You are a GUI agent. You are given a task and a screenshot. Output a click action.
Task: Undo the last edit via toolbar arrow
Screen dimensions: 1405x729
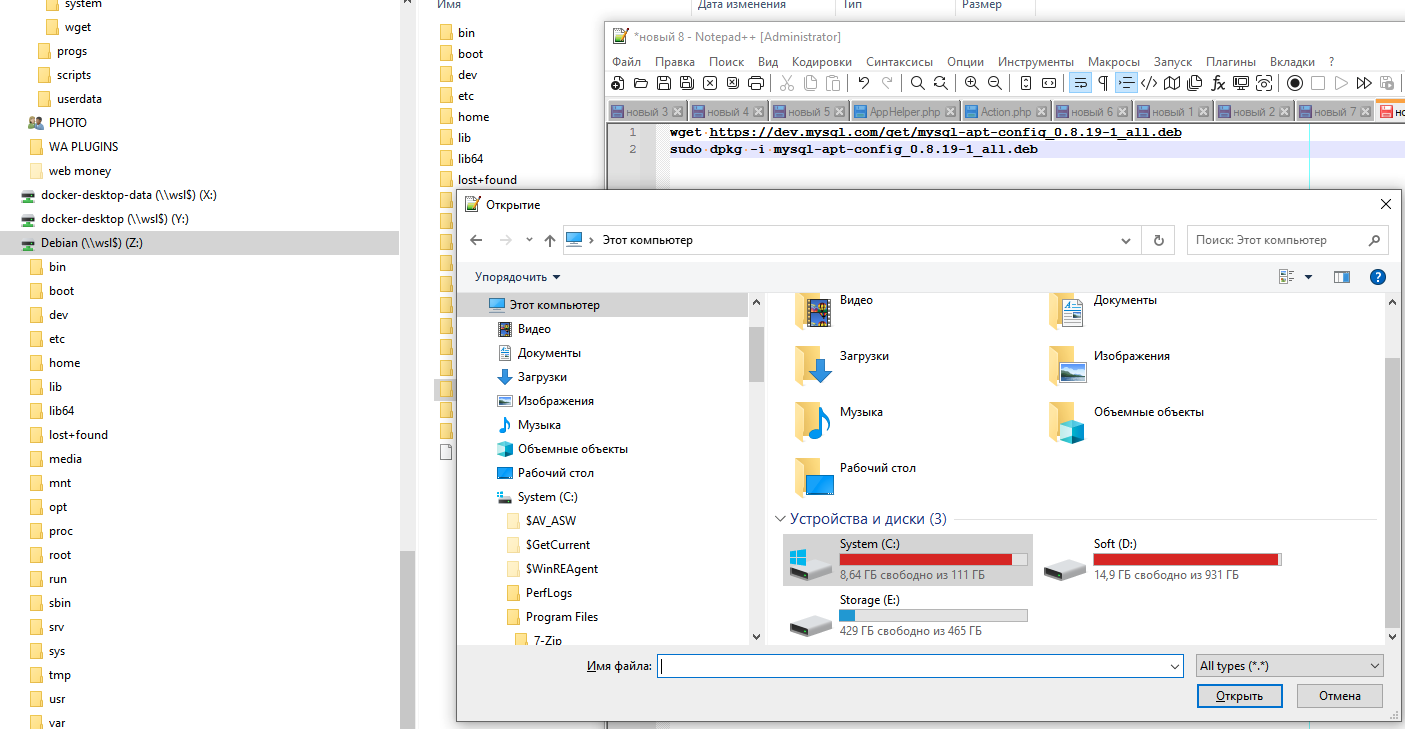pyautogui.click(x=864, y=83)
